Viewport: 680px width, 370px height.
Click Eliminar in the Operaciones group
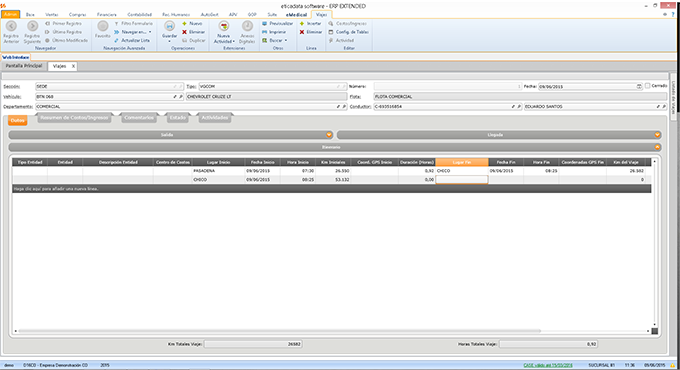(x=193, y=32)
